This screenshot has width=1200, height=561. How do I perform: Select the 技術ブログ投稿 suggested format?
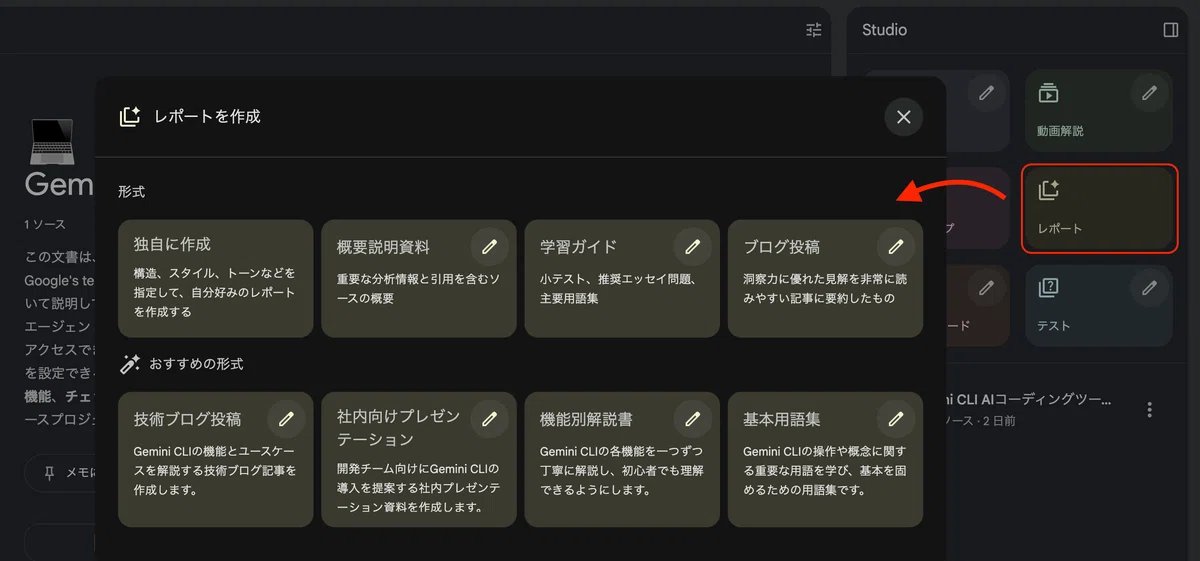point(216,459)
